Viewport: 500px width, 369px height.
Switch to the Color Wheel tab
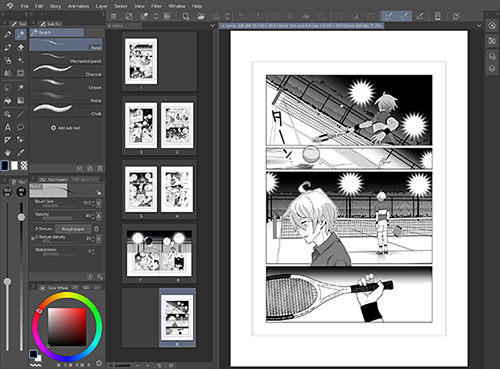(x=54, y=287)
